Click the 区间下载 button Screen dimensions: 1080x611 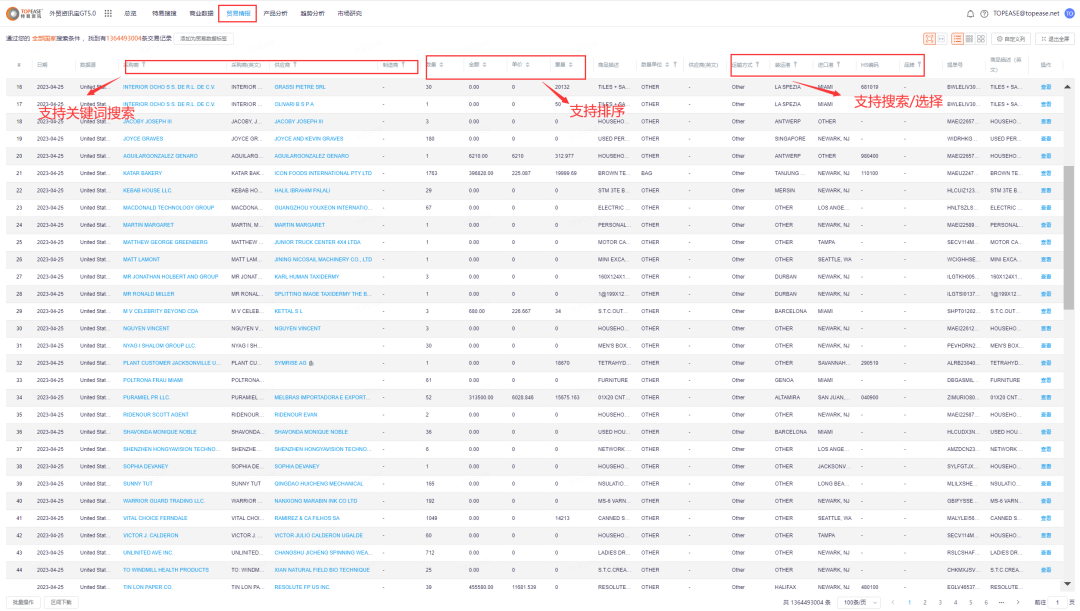click(x=61, y=602)
